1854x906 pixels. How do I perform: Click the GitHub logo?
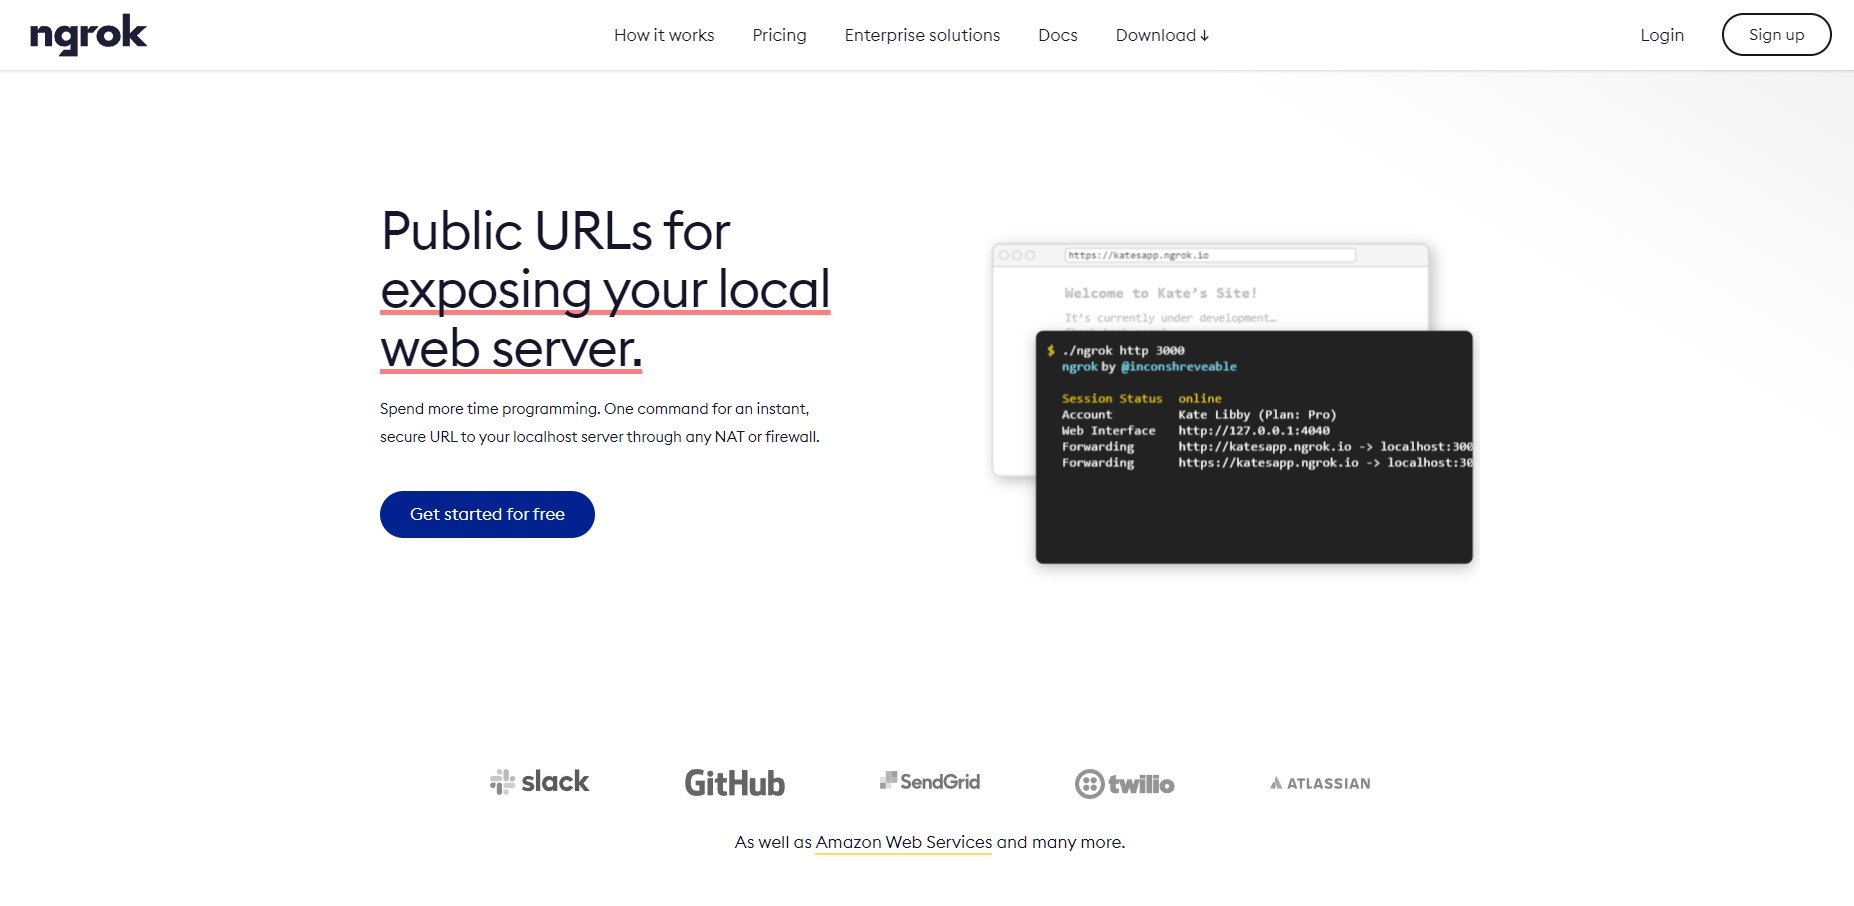pos(734,783)
